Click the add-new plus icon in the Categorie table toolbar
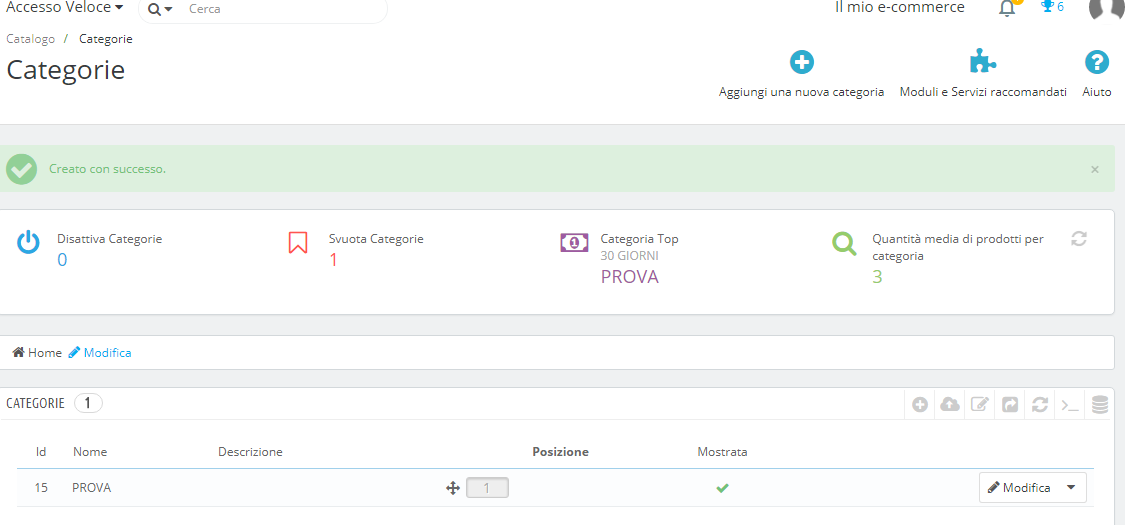 pos(921,405)
